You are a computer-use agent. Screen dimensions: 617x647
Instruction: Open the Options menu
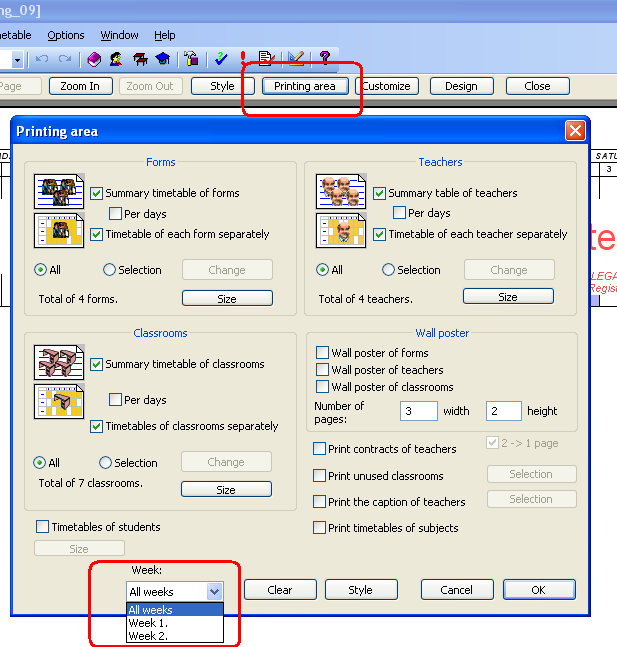click(x=66, y=35)
